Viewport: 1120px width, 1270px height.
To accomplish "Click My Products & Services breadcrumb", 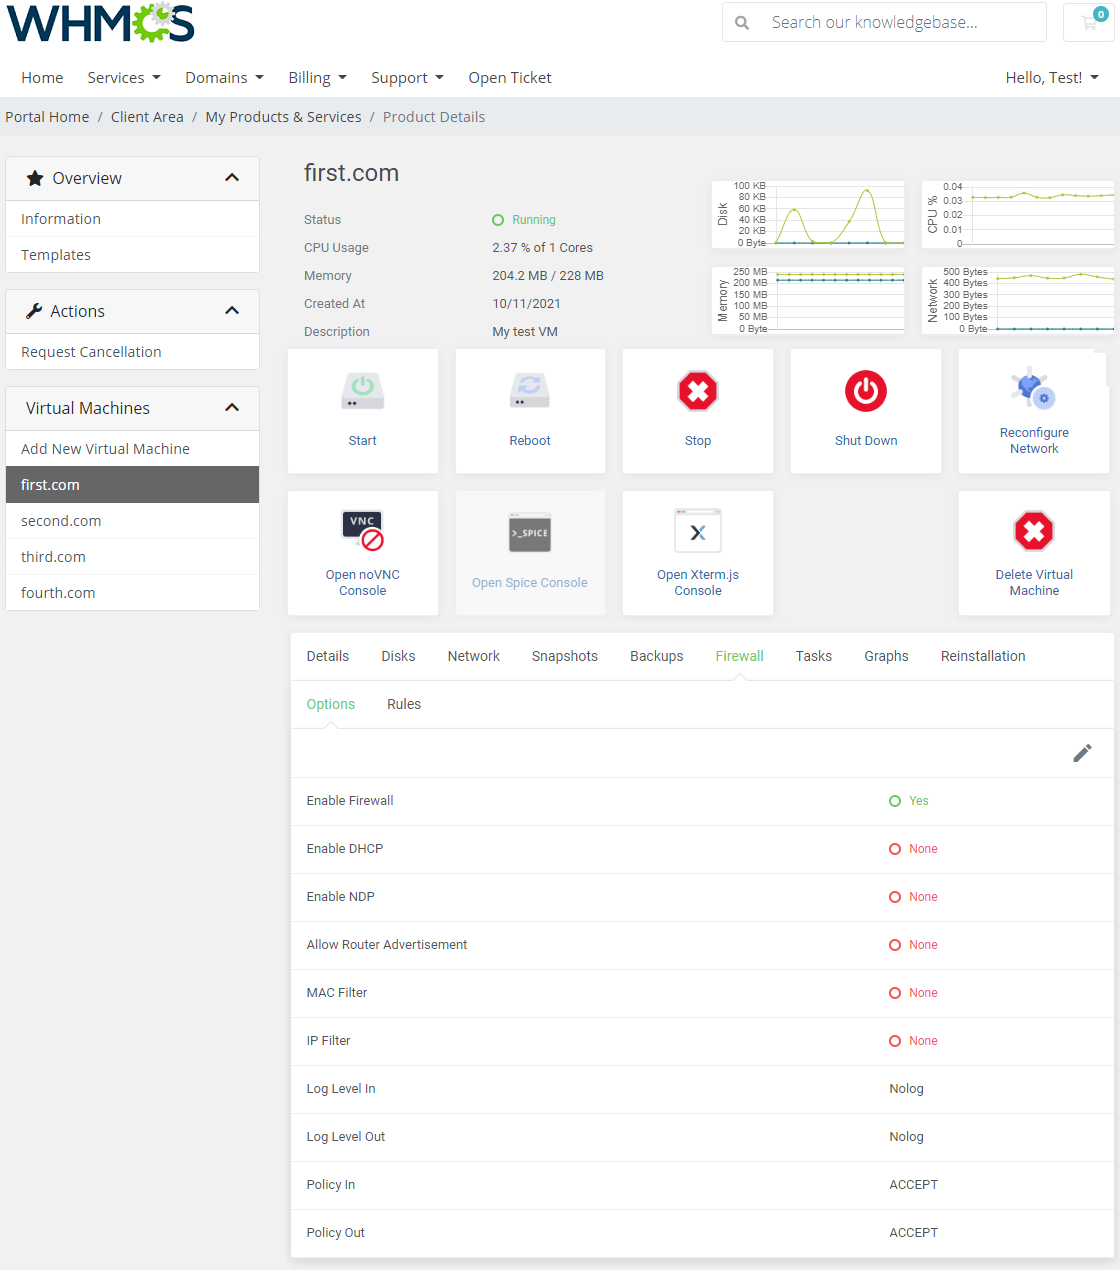I will coord(283,117).
